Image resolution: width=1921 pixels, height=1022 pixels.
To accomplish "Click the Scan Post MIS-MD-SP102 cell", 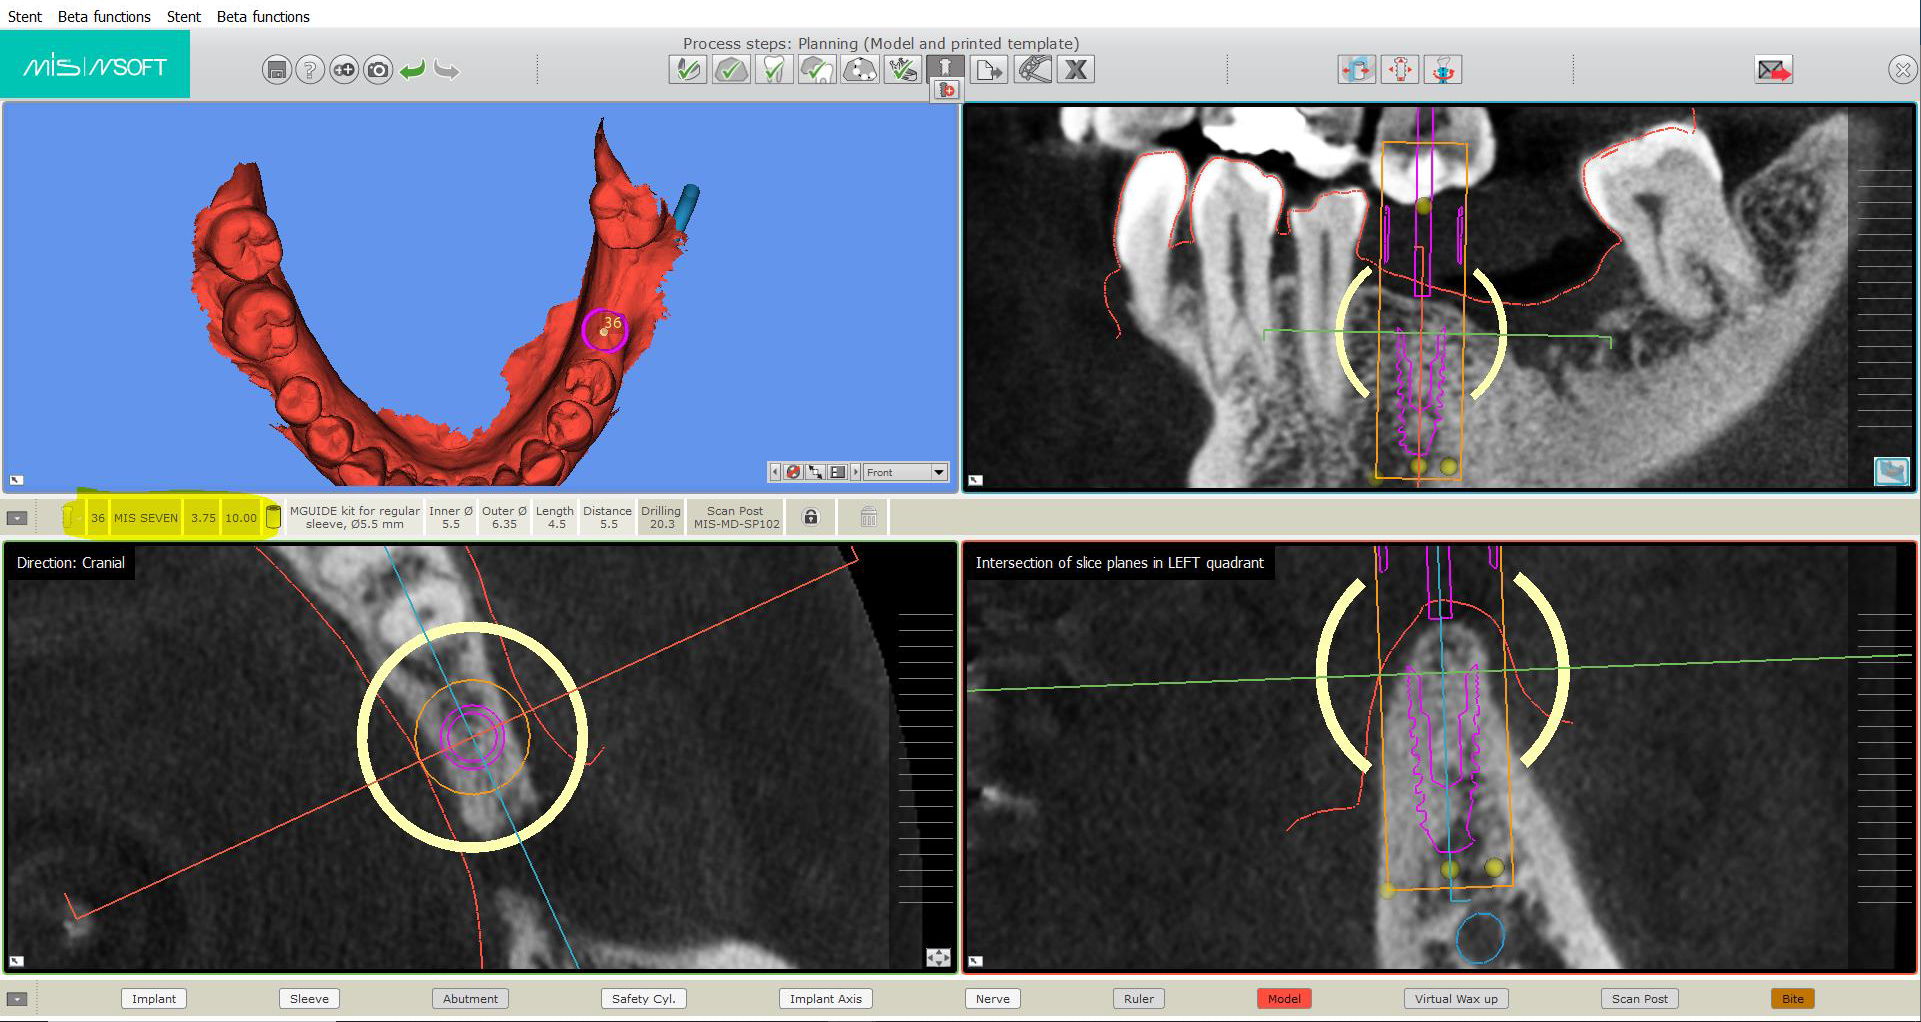I will [x=737, y=517].
